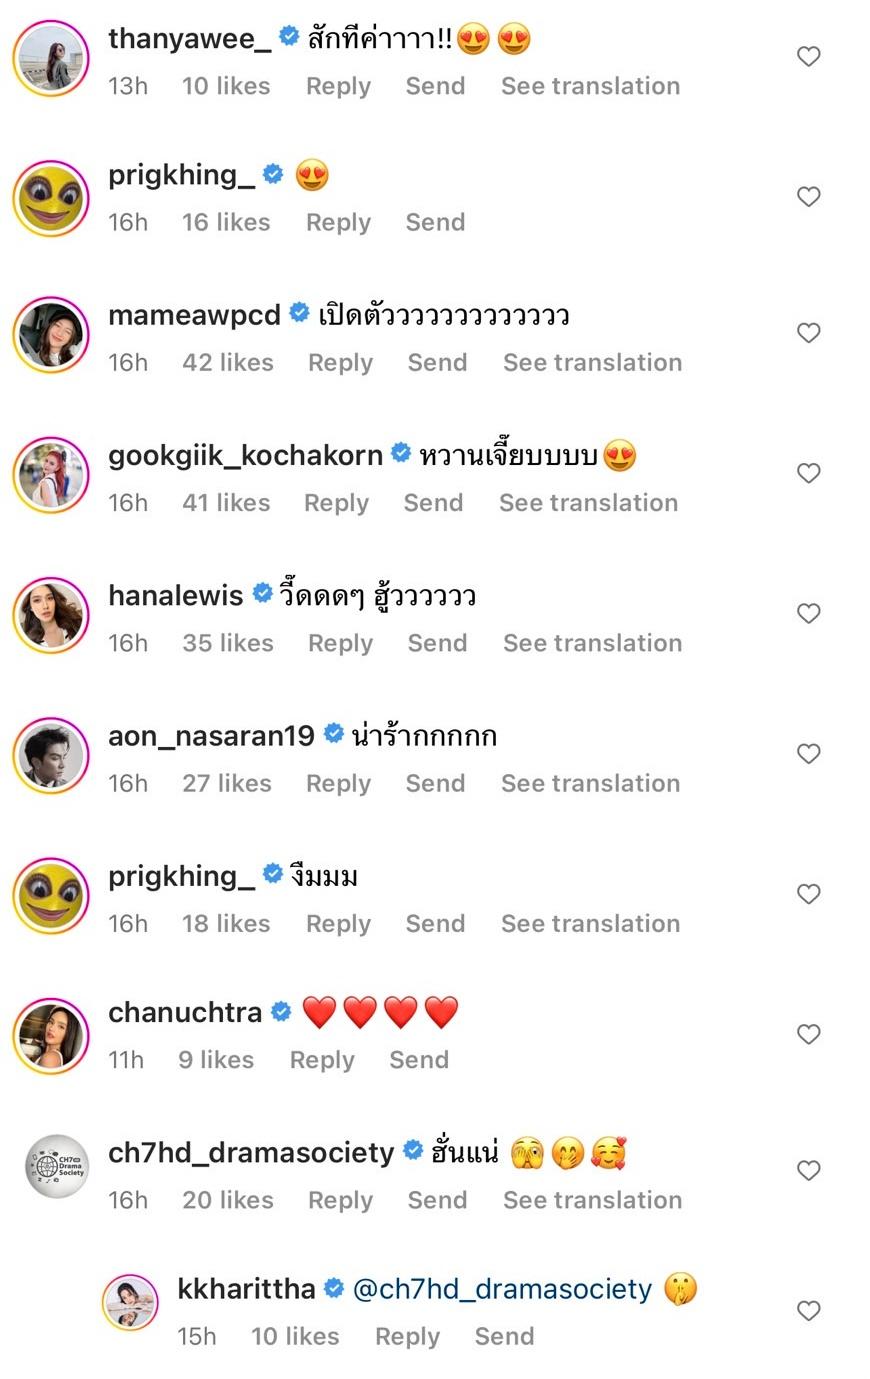Like aon_nasaran19's comment
The image size is (870, 1379).
(x=808, y=754)
